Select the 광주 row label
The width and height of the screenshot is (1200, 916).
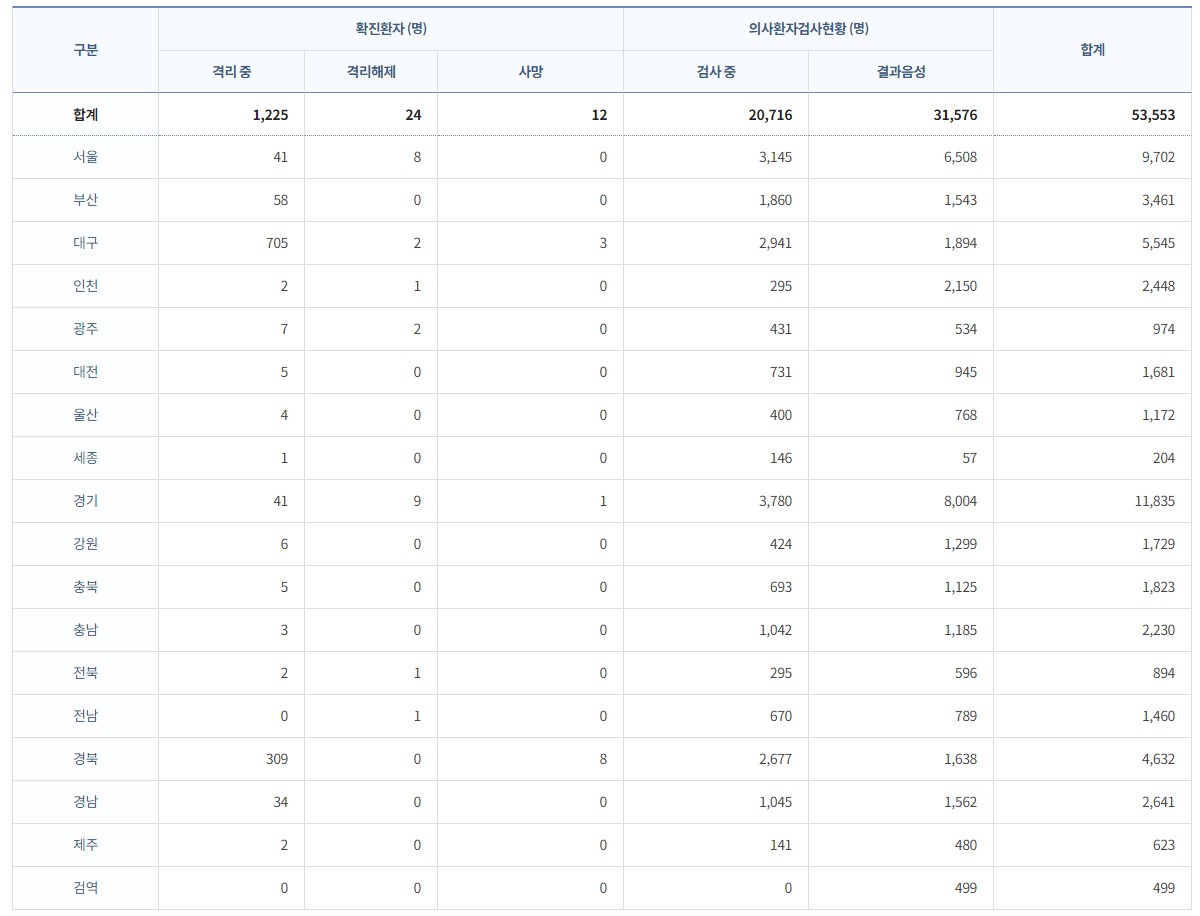[x=86, y=329]
